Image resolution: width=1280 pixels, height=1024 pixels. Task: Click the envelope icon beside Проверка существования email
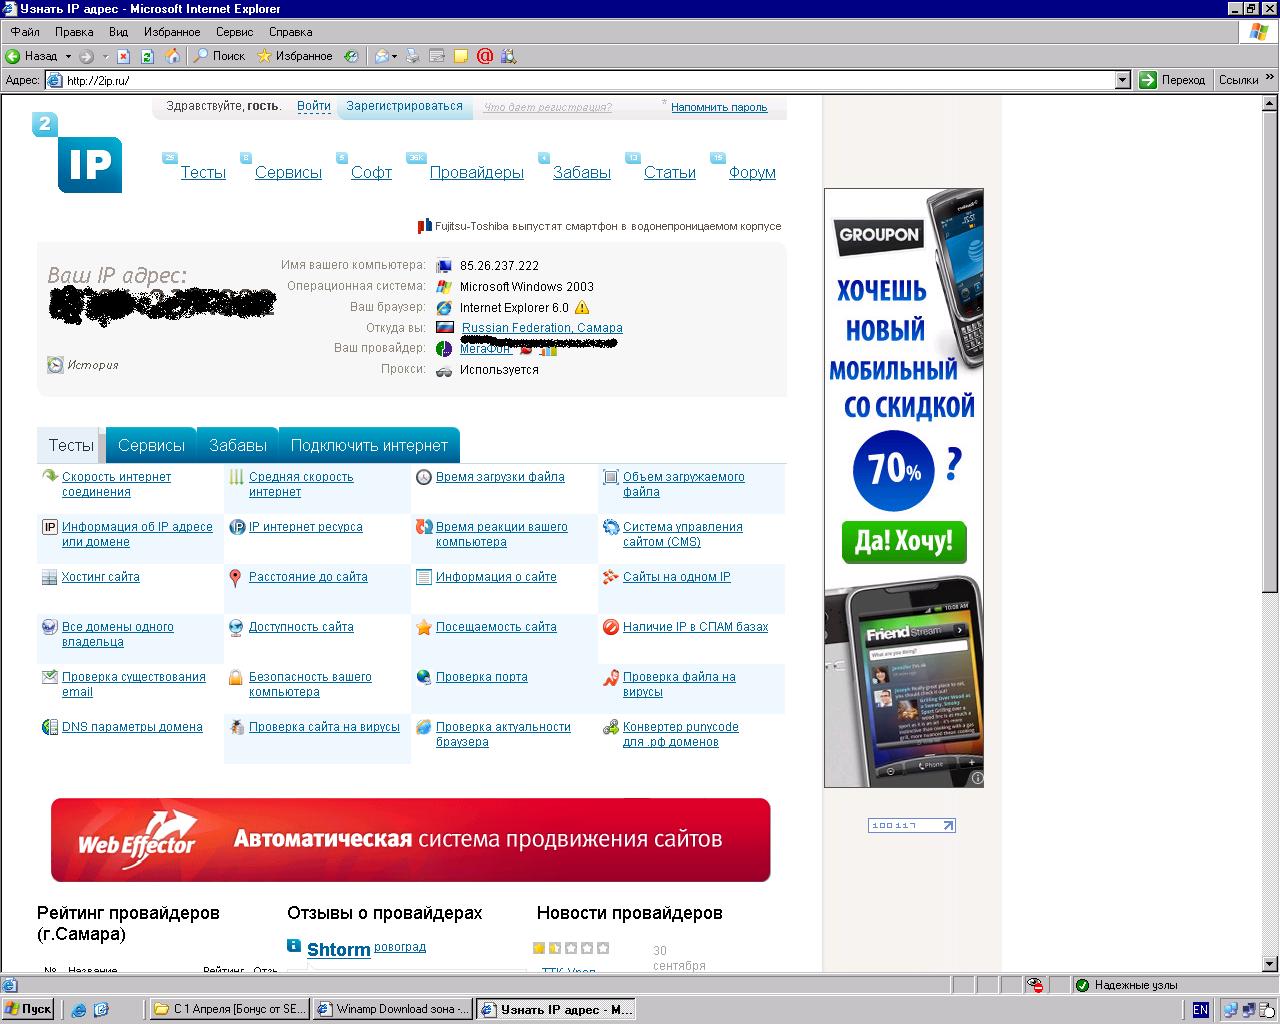coord(49,677)
